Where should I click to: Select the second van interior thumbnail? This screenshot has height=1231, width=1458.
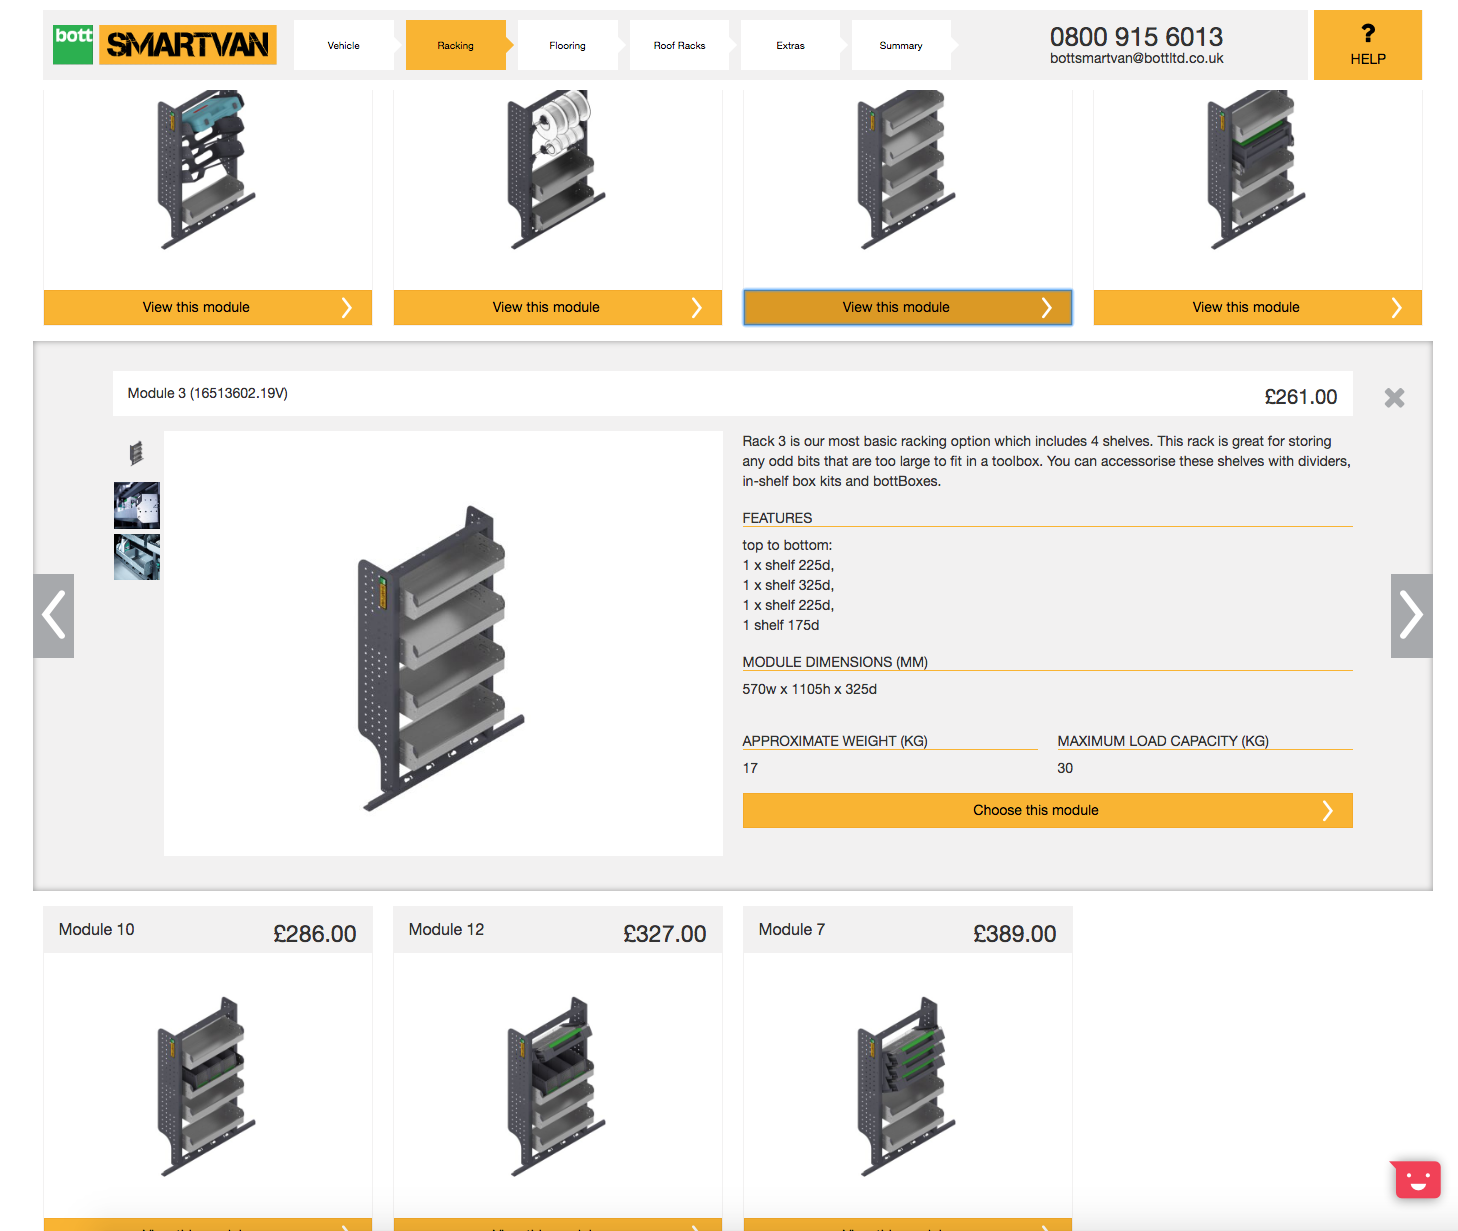137,505
